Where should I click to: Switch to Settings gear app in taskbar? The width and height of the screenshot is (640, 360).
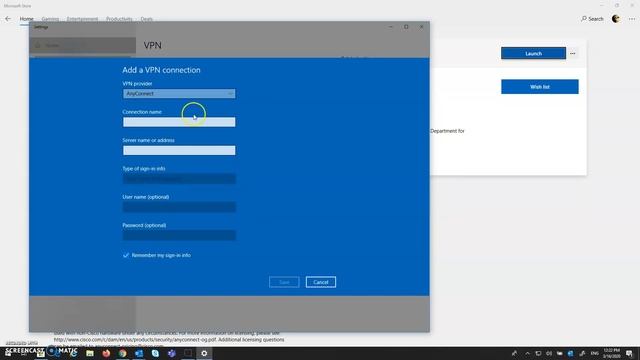[x=204, y=353]
